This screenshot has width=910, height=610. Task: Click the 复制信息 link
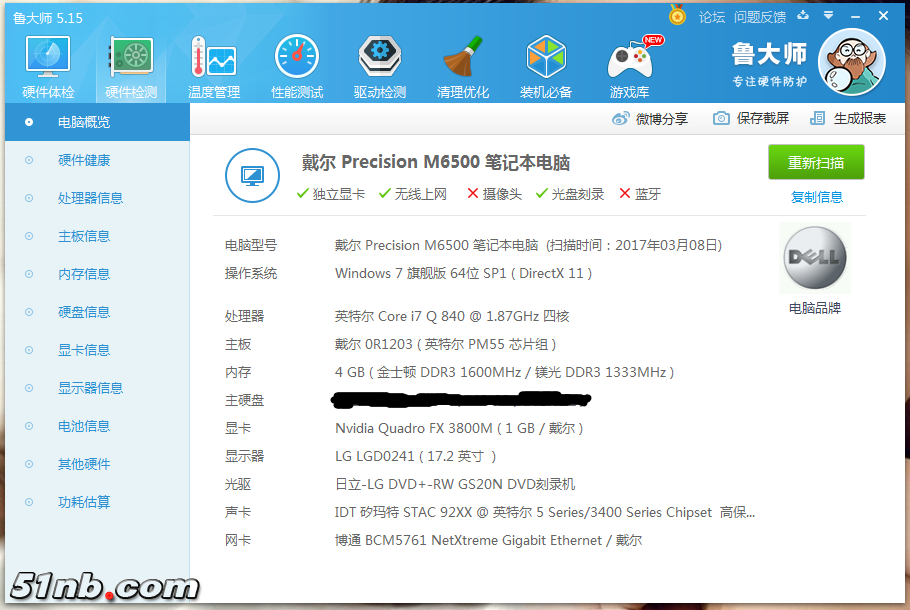816,197
